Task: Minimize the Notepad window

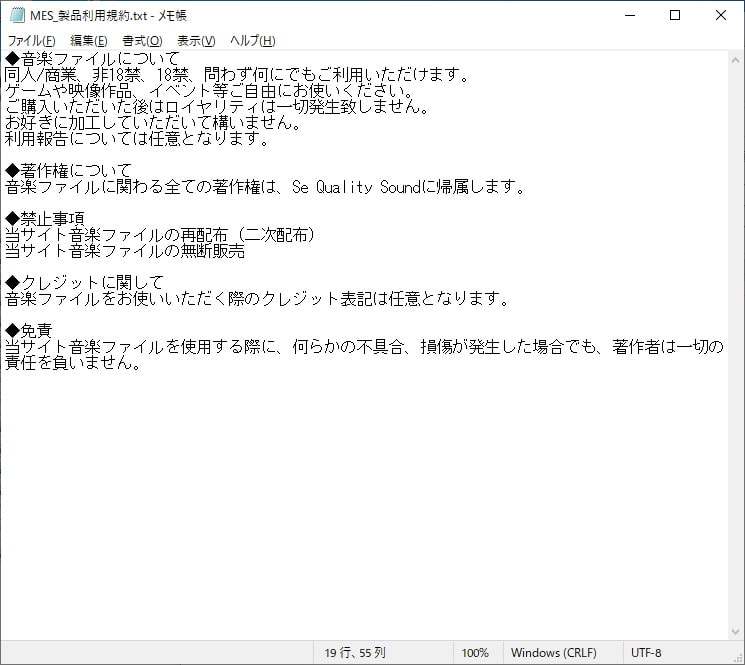Action: pyautogui.click(x=628, y=15)
